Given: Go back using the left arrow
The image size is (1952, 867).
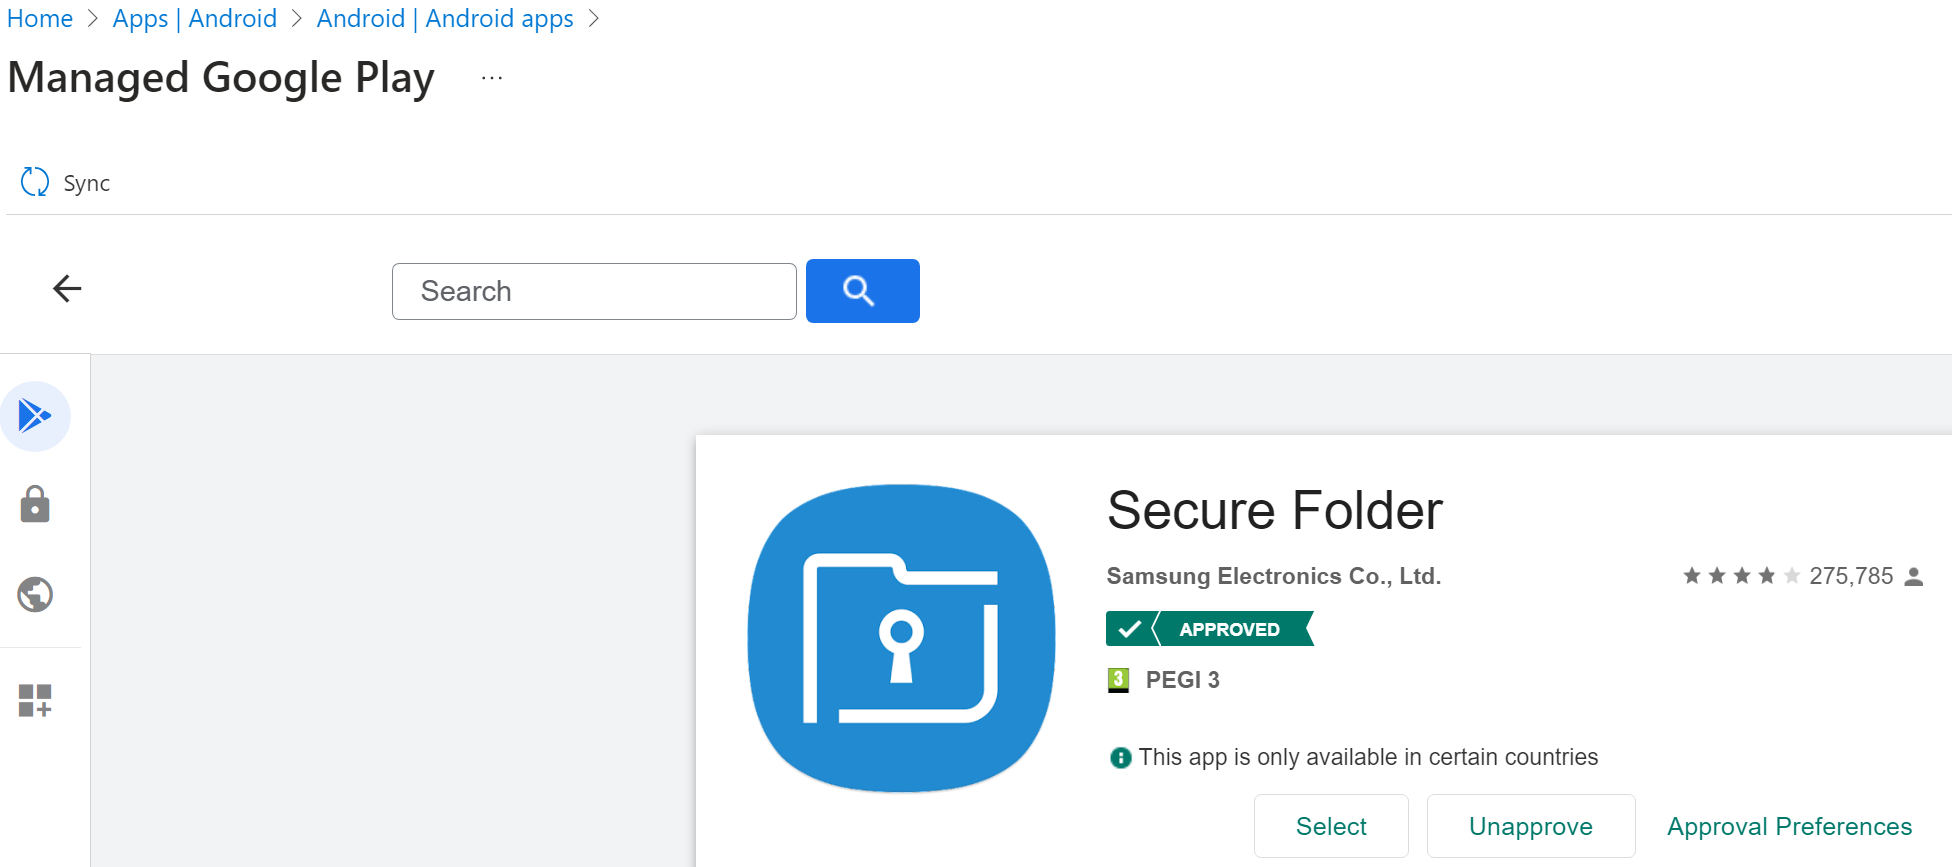Looking at the screenshot, I should [x=67, y=289].
